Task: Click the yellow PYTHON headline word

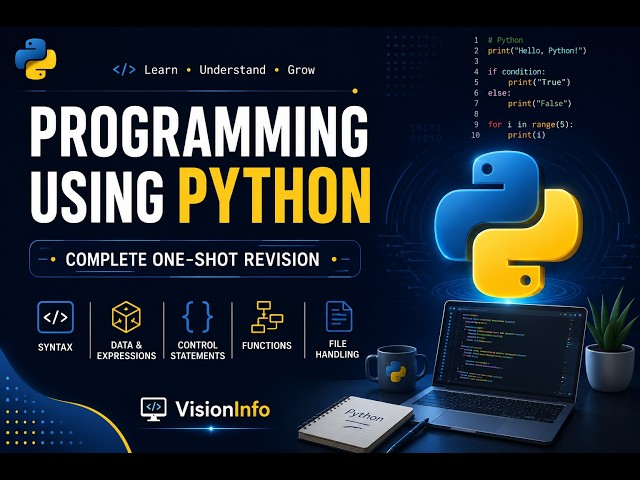Action: click(275, 197)
